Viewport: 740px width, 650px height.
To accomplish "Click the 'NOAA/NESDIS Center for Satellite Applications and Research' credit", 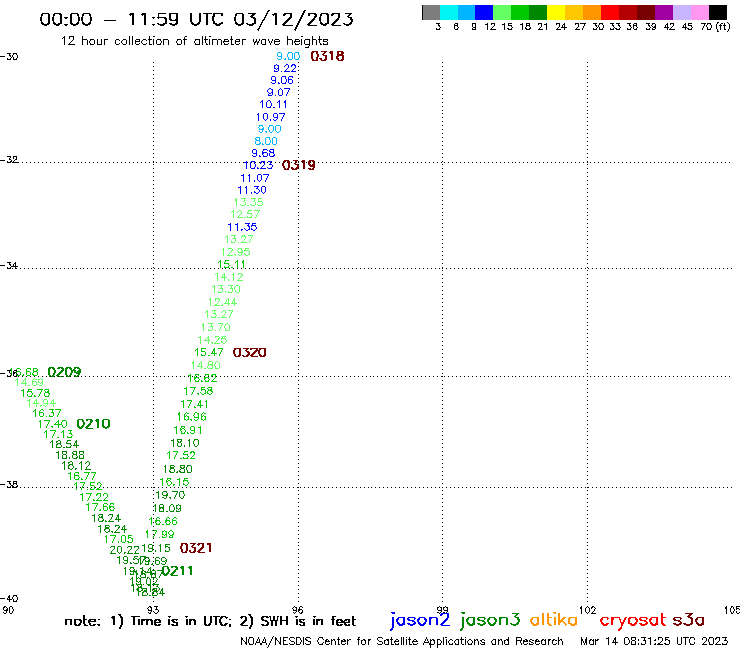I will (x=402, y=641).
